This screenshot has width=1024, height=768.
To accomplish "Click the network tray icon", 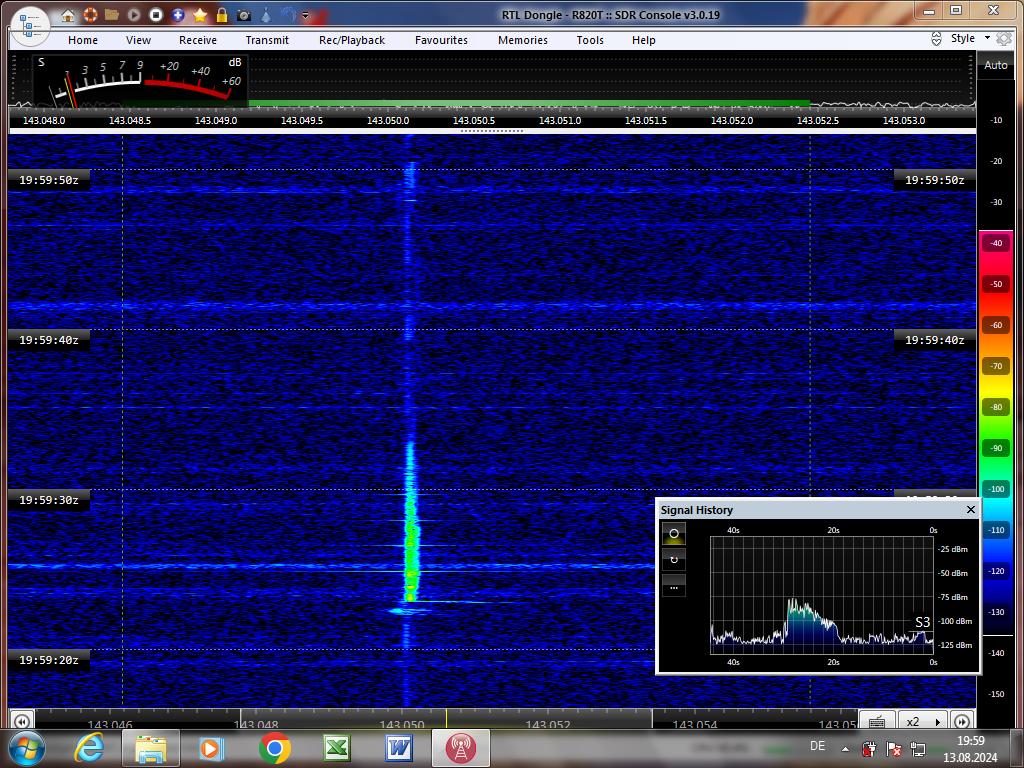I will click(x=918, y=749).
